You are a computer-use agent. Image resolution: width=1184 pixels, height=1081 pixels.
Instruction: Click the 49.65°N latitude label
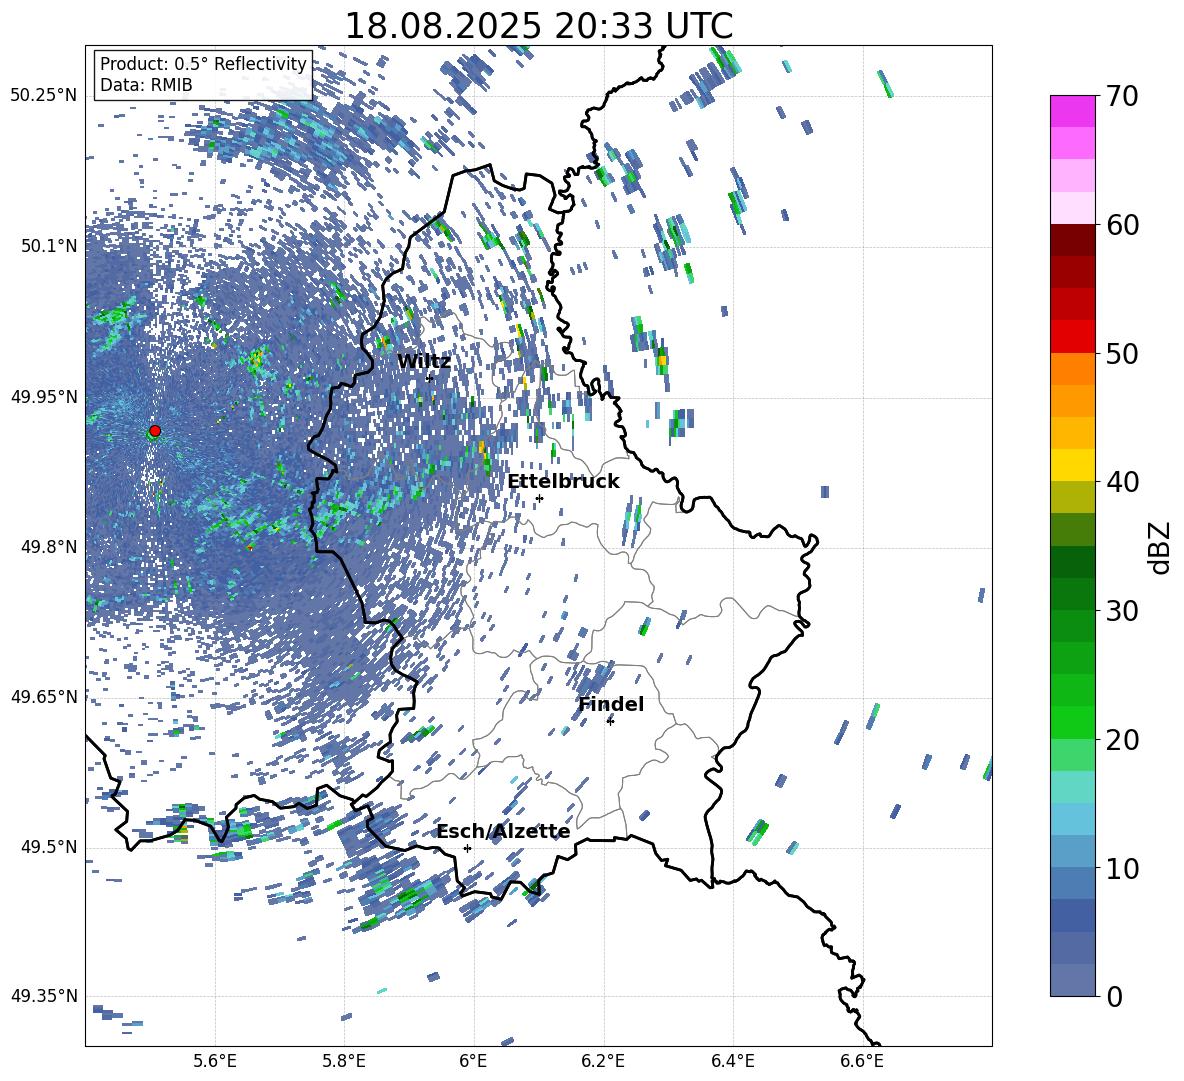point(44,697)
